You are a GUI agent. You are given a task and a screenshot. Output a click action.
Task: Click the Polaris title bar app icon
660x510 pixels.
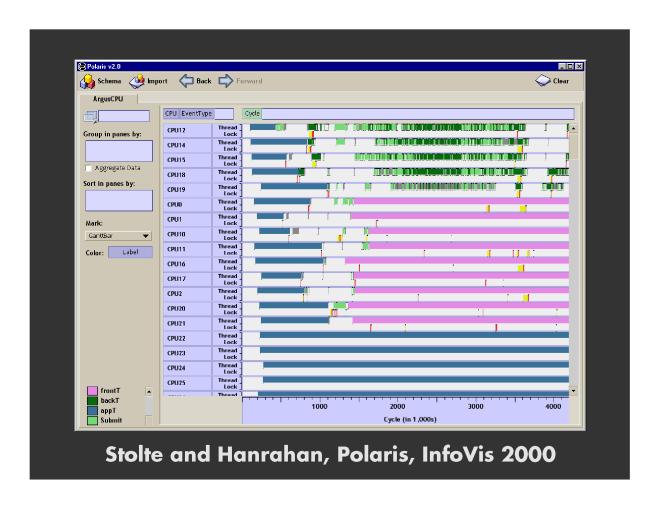click(82, 66)
